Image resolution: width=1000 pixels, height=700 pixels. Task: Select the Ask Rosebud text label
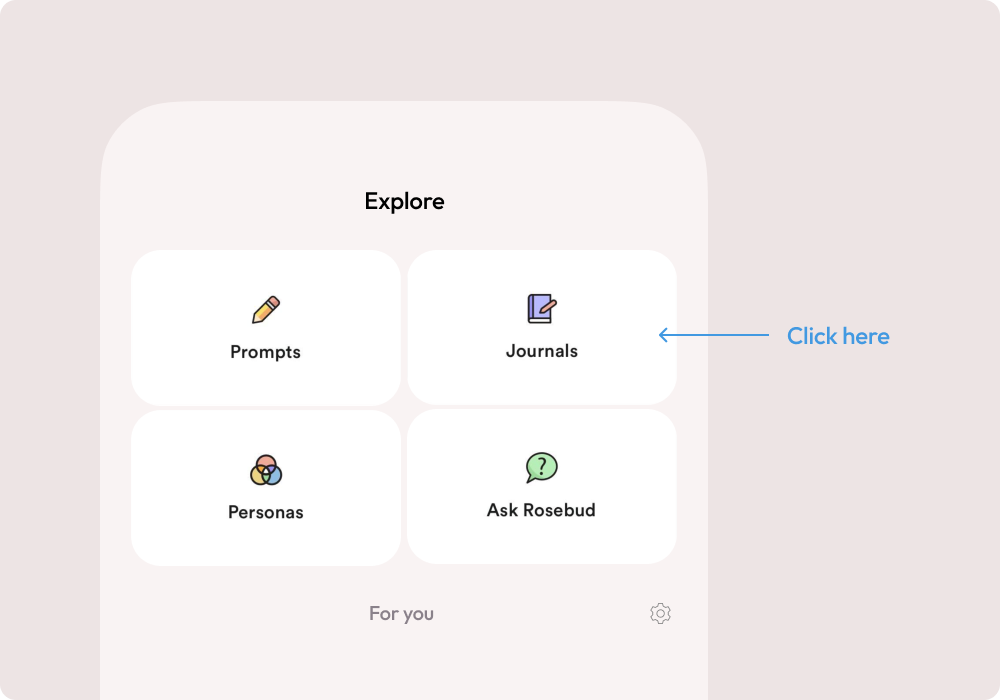pyautogui.click(x=541, y=510)
